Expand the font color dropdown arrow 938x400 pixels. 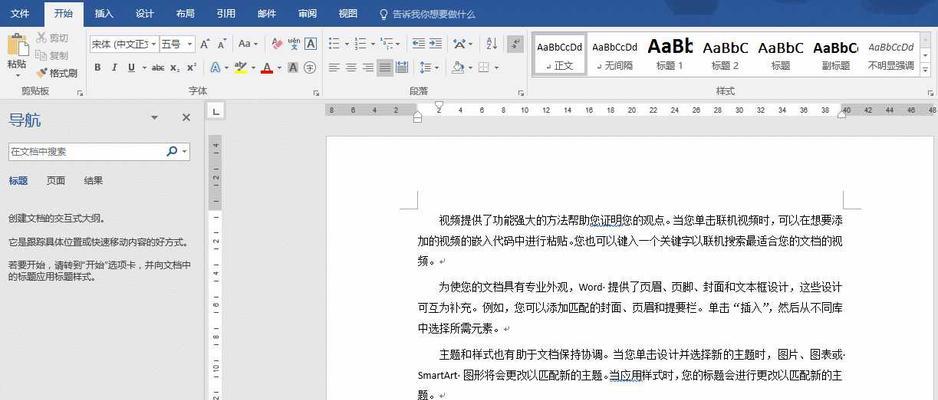tap(278, 68)
